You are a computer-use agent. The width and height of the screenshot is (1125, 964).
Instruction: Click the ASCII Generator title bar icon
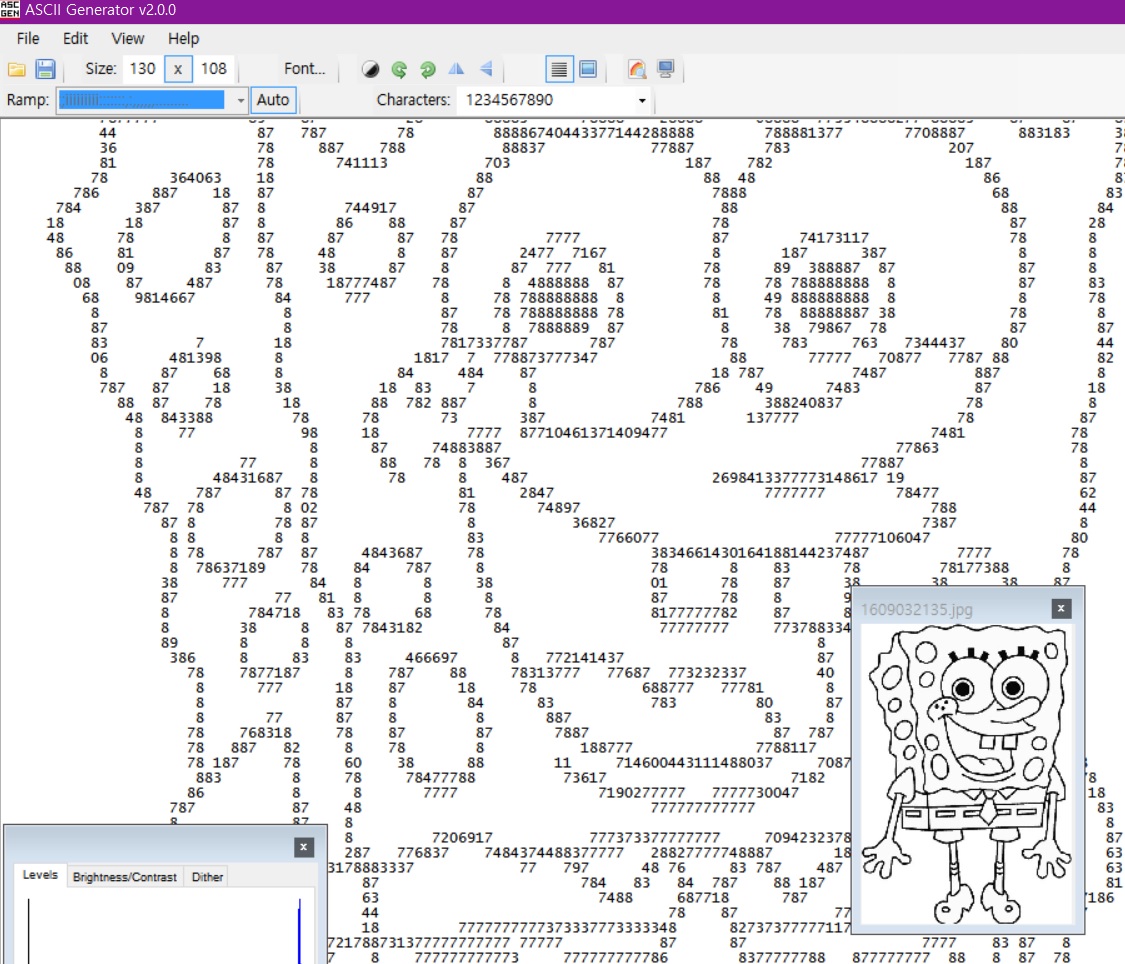[x=10, y=9]
